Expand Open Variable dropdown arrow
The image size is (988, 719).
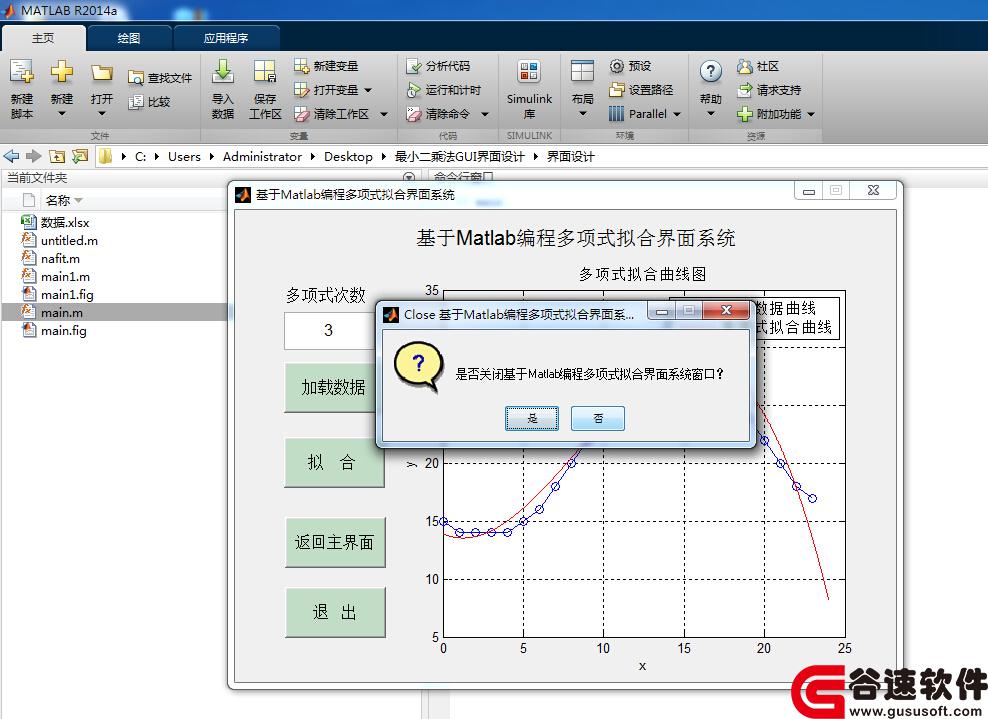(368, 90)
